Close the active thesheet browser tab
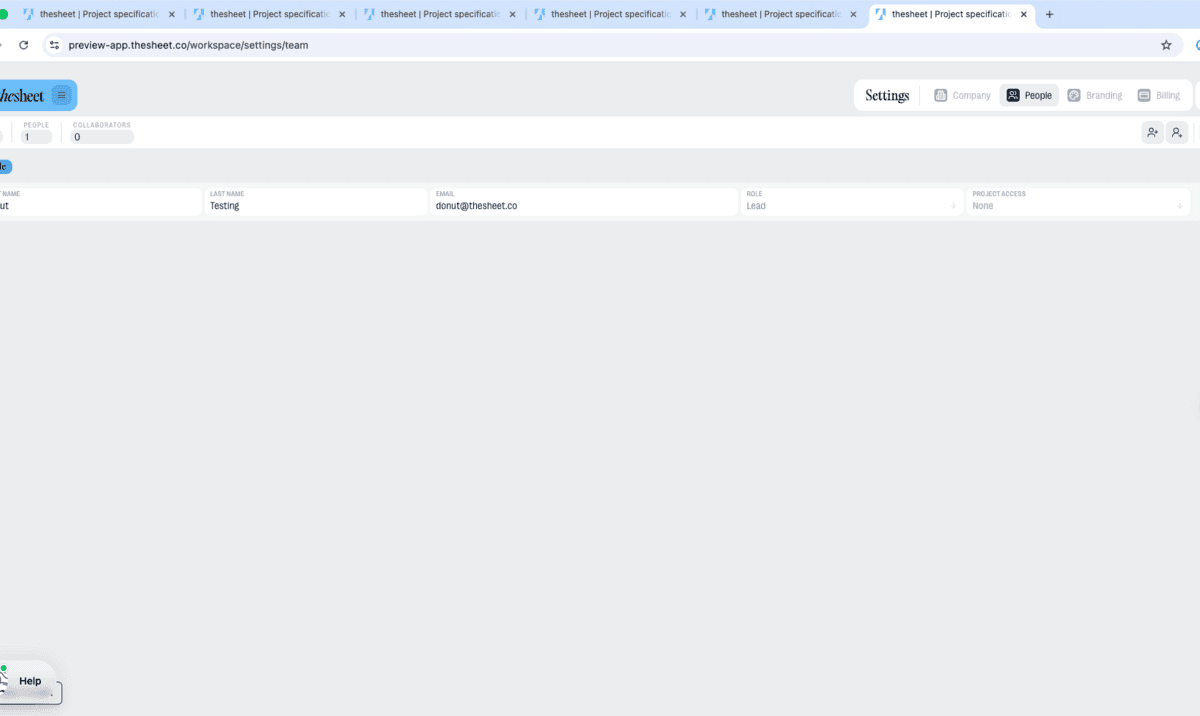The image size is (1200, 716). click(1023, 15)
